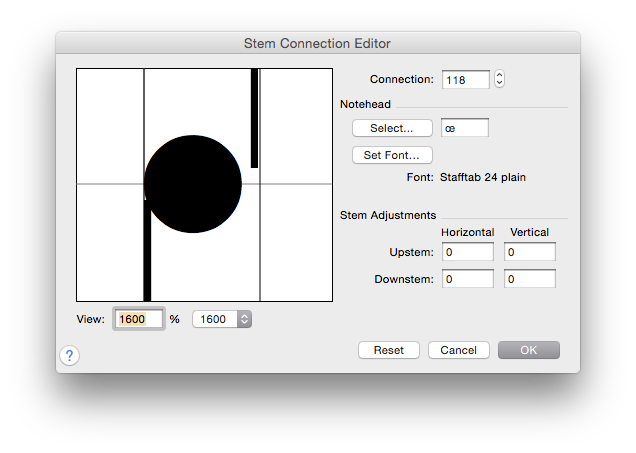
Task: Click the 'Horizontal' column header
Action: click(x=468, y=232)
